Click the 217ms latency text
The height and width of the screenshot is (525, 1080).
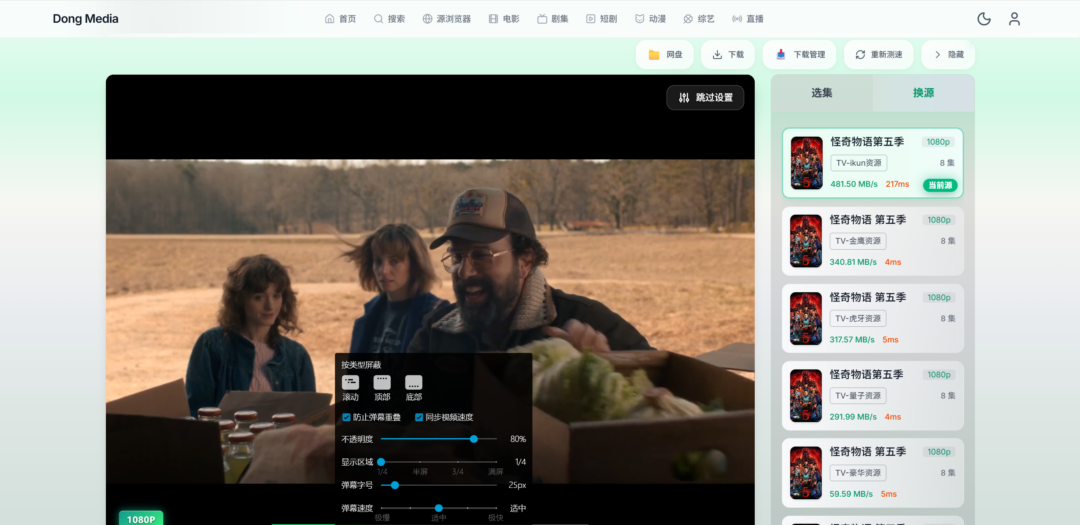coord(897,184)
